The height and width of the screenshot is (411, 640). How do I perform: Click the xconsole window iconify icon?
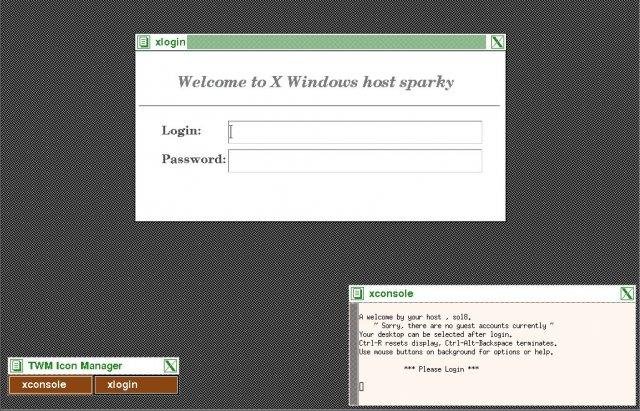pos(358,293)
